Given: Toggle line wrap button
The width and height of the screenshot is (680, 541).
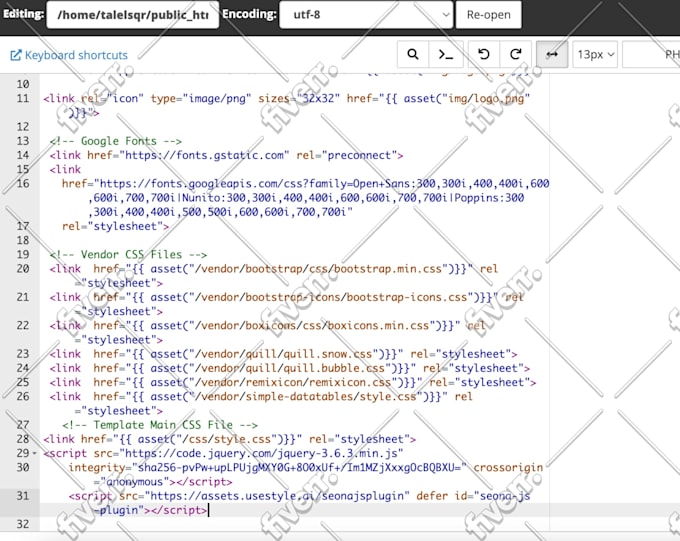Looking at the screenshot, I should [x=552, y=54].
